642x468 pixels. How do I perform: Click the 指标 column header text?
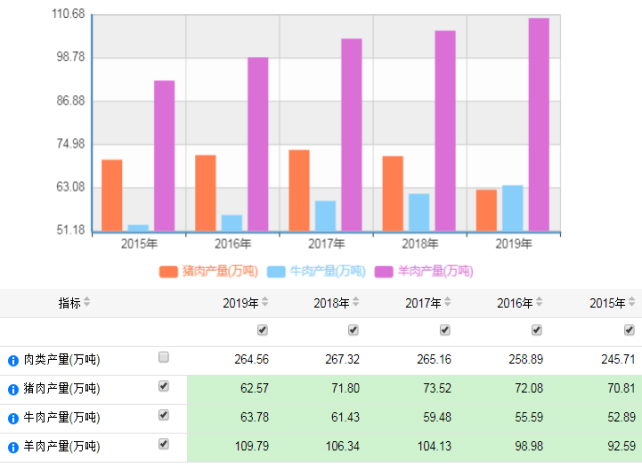[x=69, y=303]
